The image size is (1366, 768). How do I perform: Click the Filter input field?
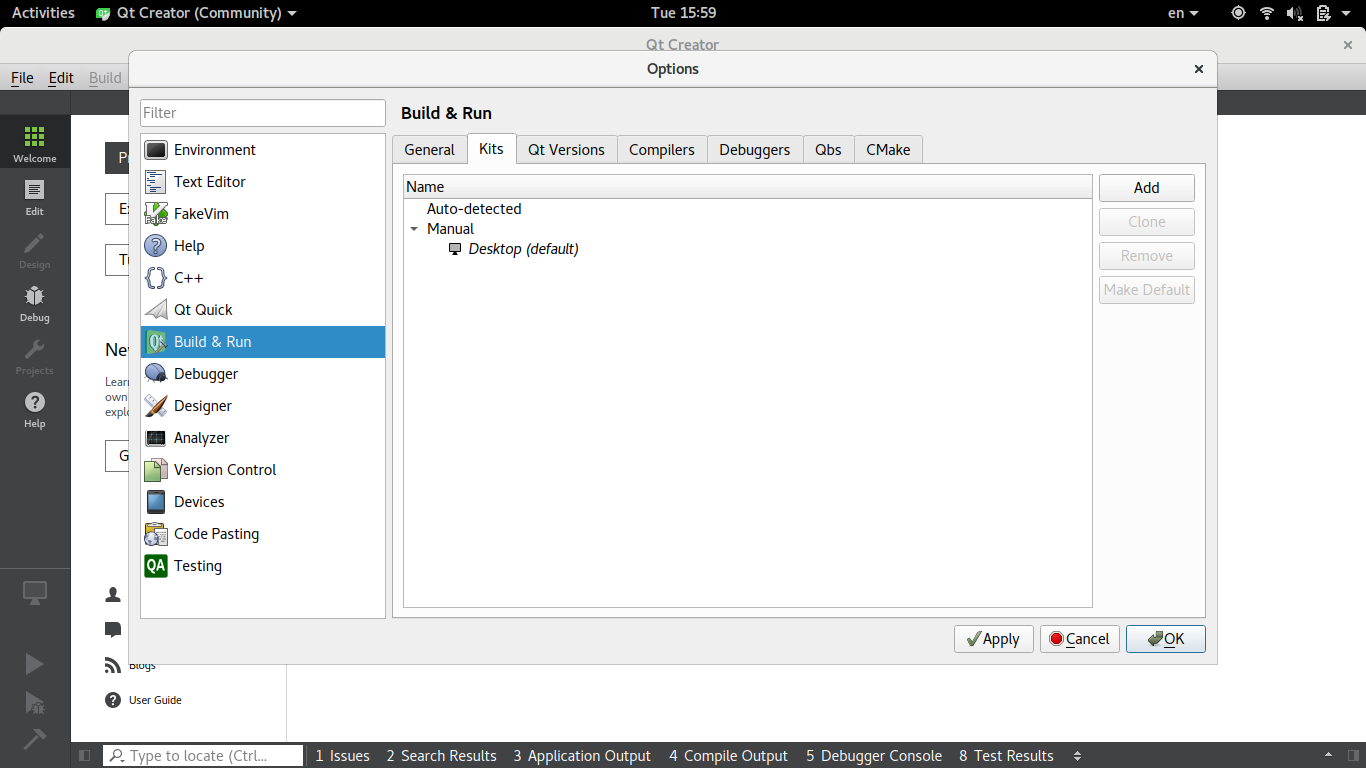pos(262,113)
